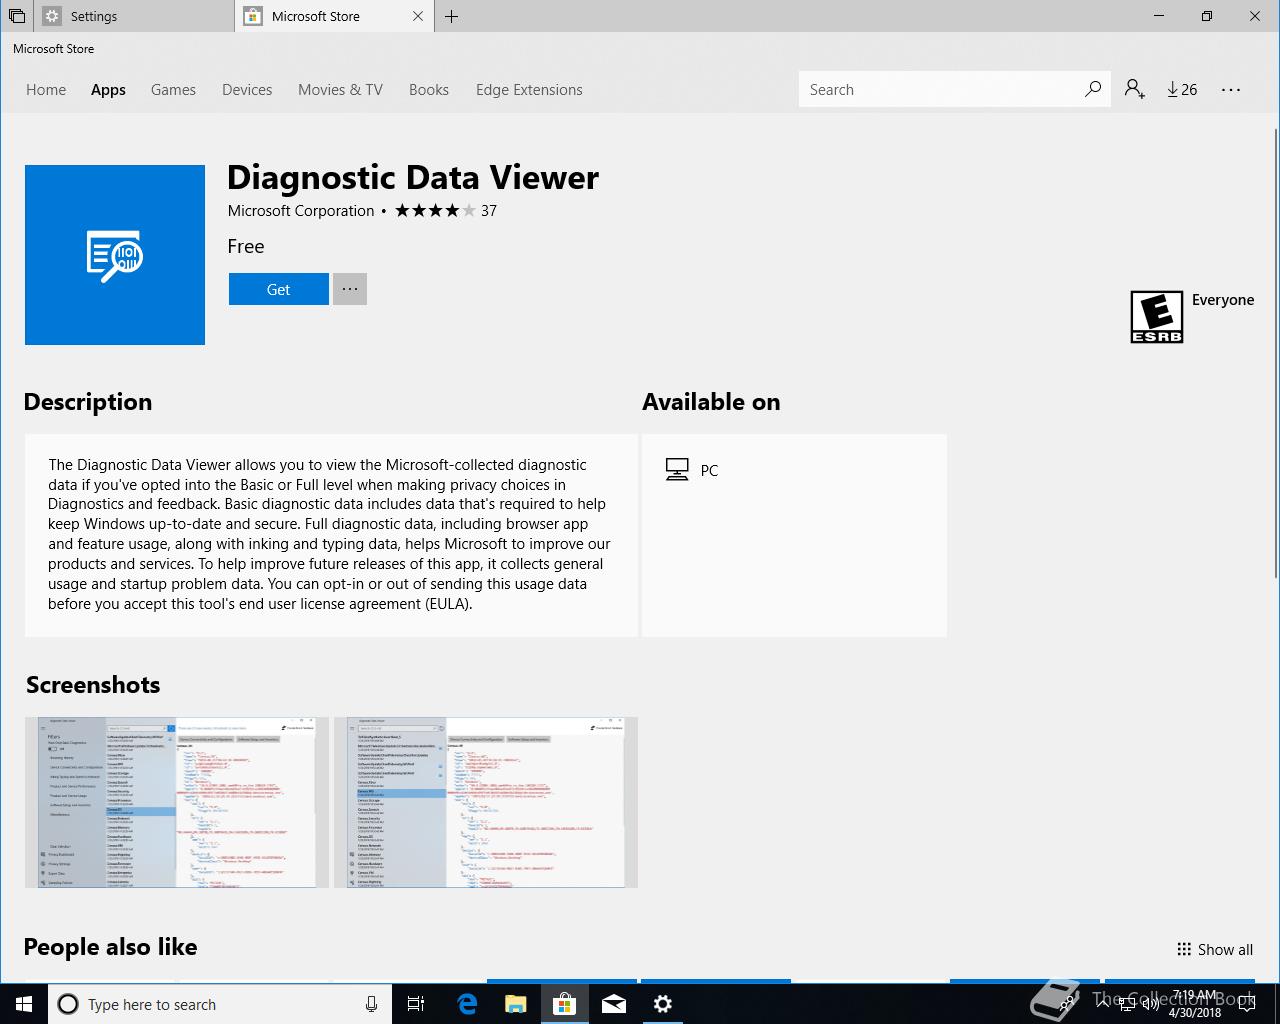Viewport: 1280px width, 1024px height.
Task: Open File Explorer from the taskbar
Action: 515,1004
